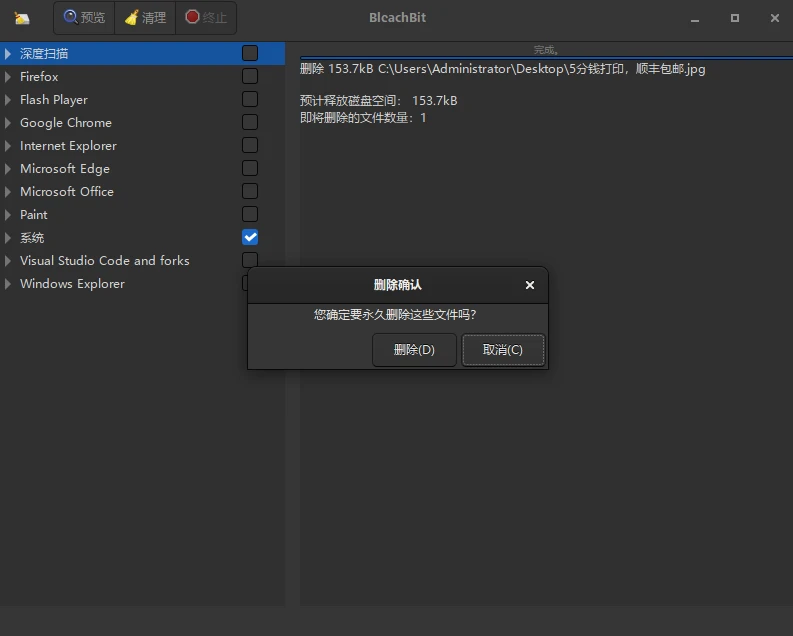Select the Internet Explorer row label

click(x=68, y=146)
